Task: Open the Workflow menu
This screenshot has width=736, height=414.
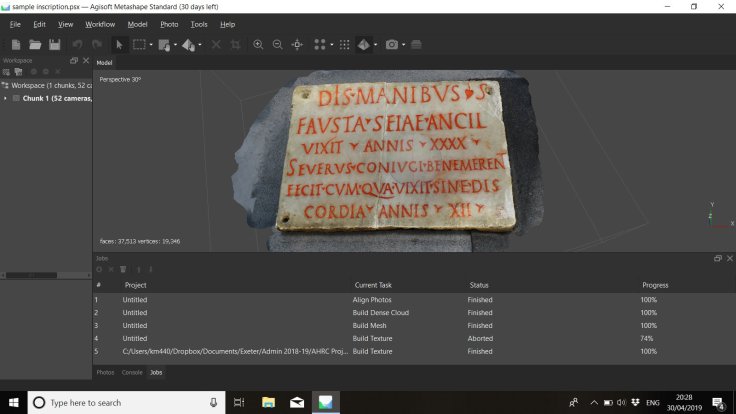Action: point(100,24)
